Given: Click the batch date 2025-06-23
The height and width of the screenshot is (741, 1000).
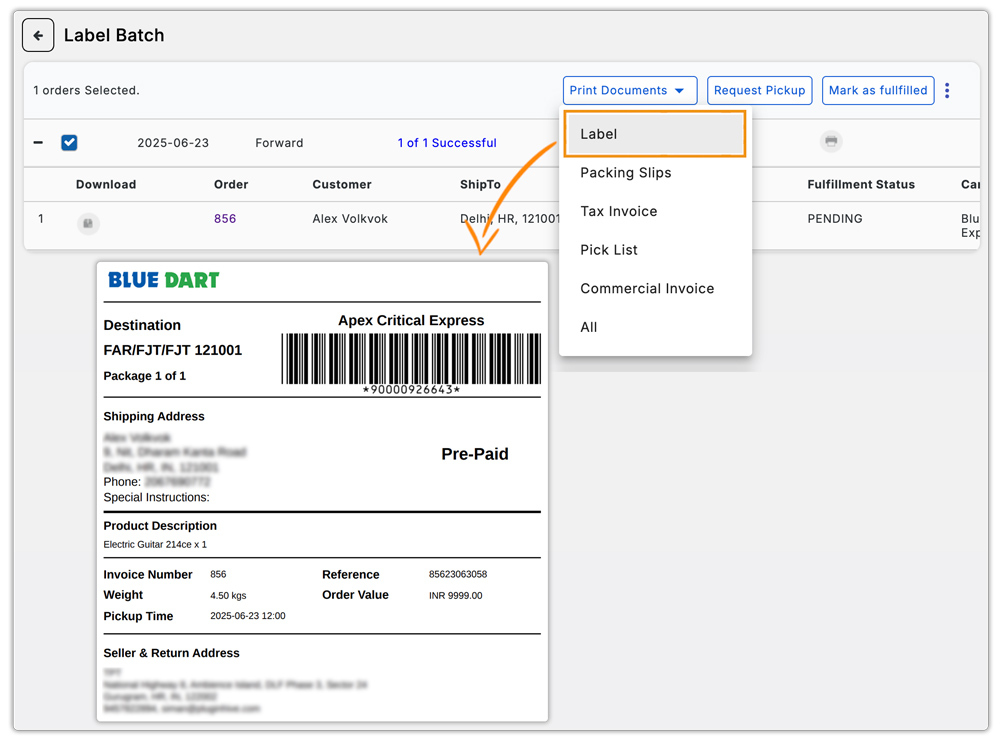Looking at the screenshot, I should tap(173, 143).
